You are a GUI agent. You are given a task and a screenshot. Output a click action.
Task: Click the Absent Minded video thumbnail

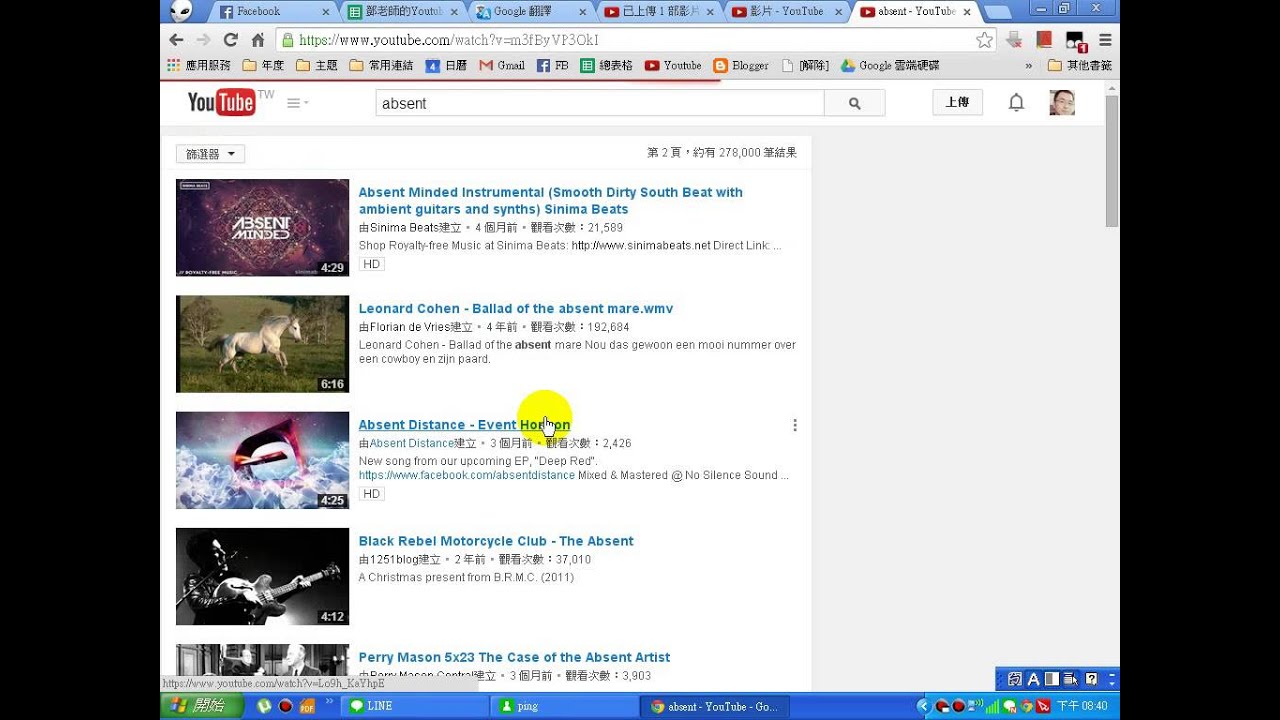tap(262, 227)
